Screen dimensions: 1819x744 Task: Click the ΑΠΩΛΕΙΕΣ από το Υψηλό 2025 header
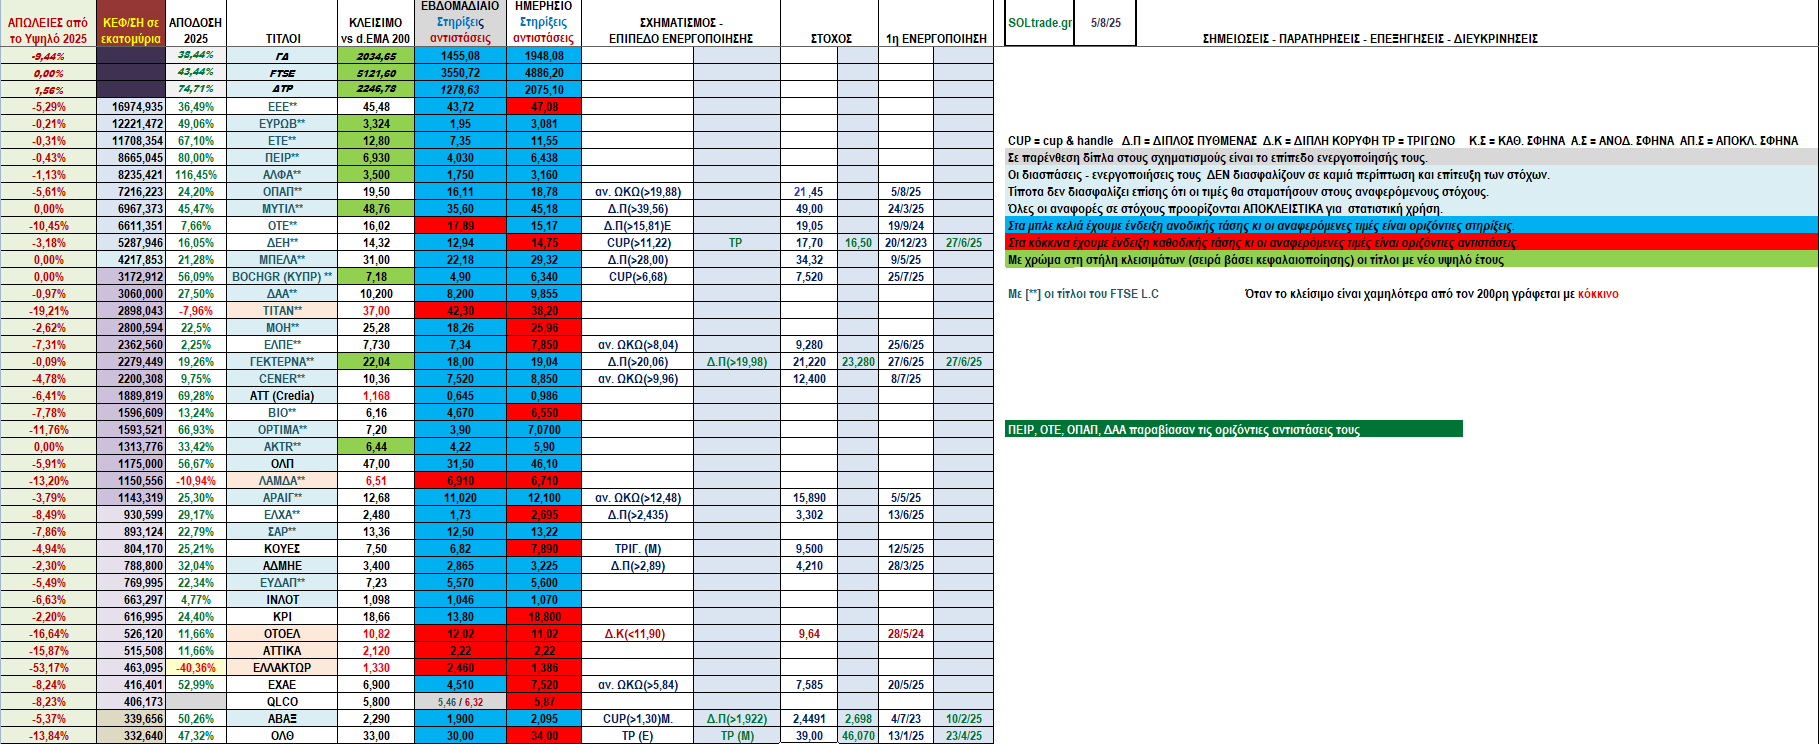click(48, 23)
